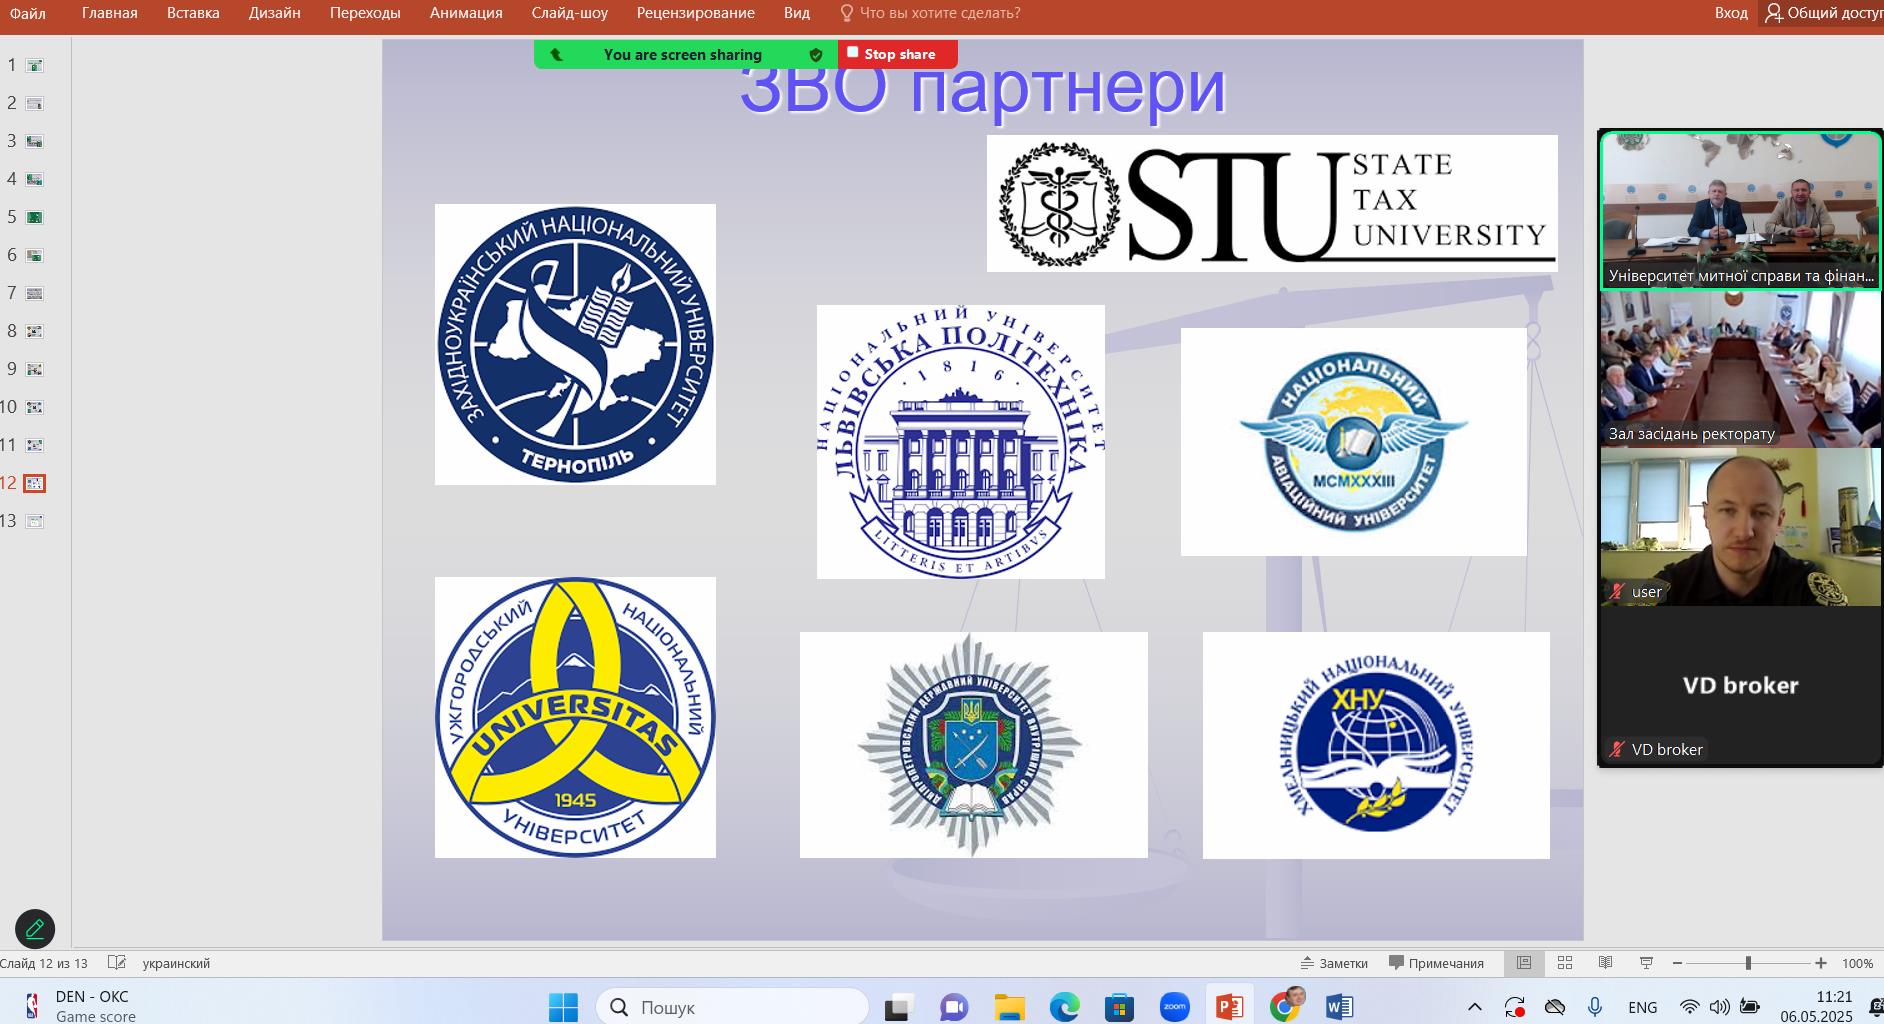Switch to Slide Sorter view icon
Image resolution: width=1884 pixels, height=1024 pixels.
click(x=1565, y=963)
